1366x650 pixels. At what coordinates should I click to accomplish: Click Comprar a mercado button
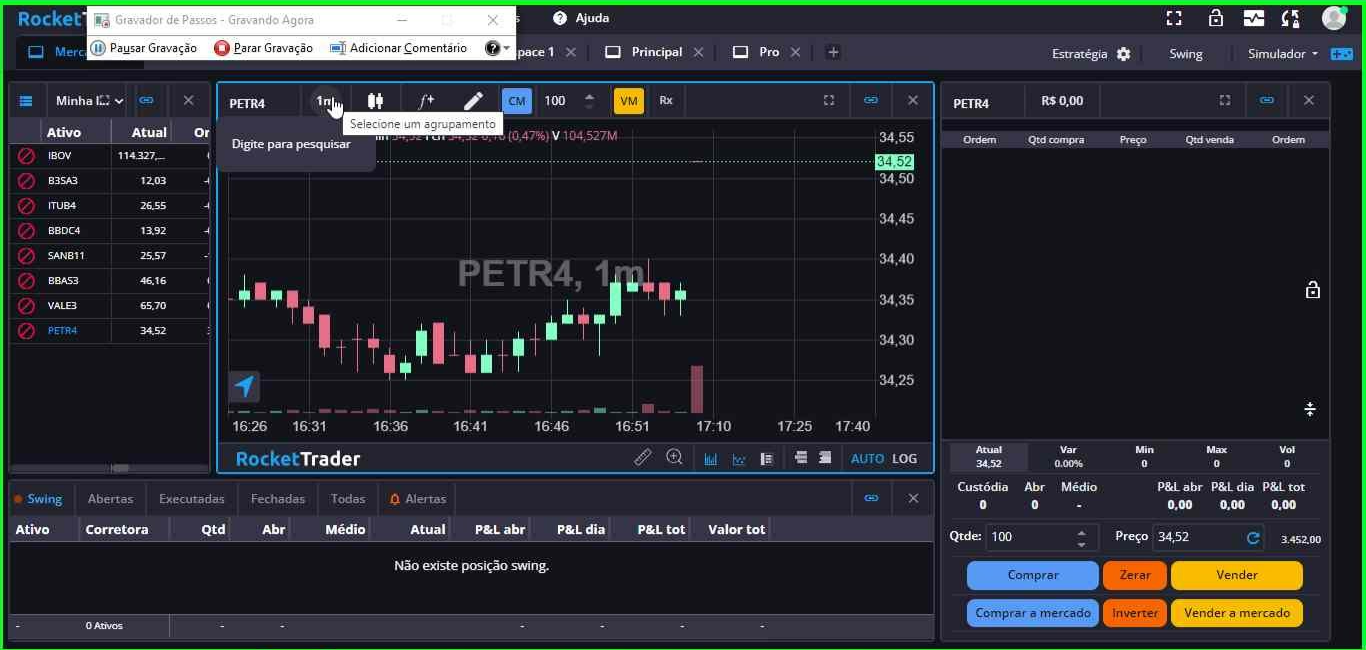[x=1033, y=613]
